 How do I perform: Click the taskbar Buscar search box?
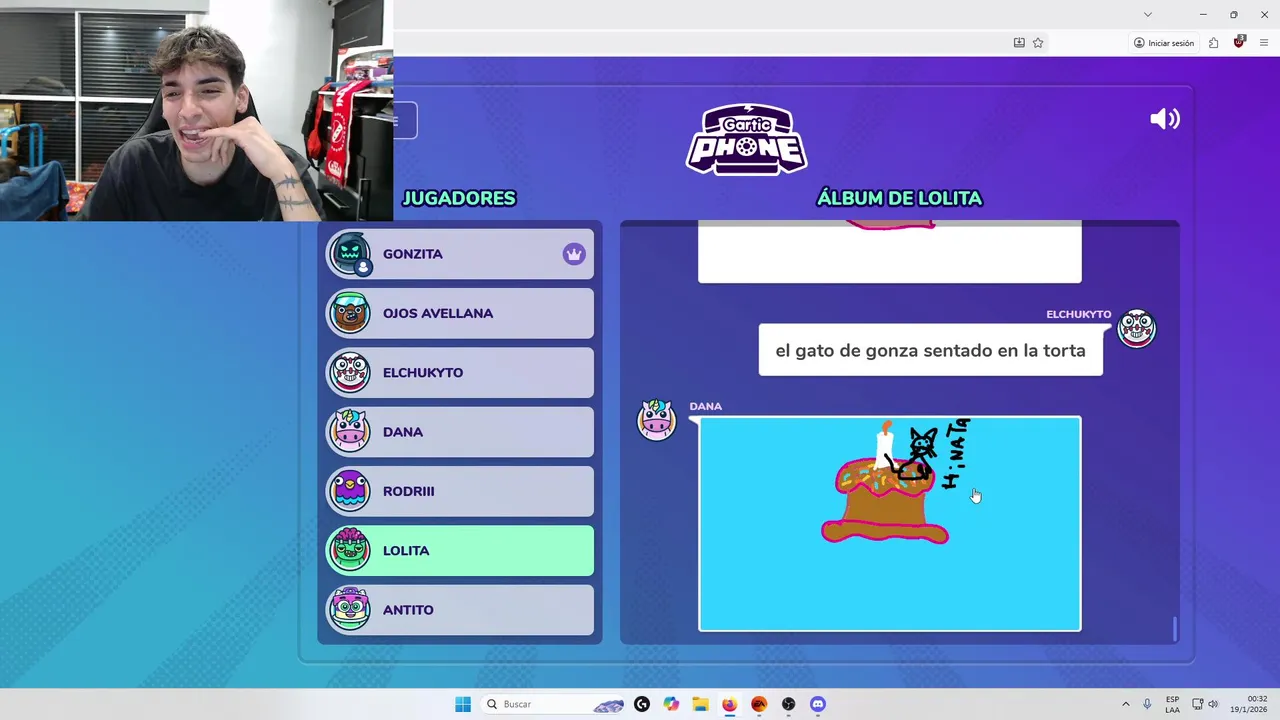(554, 704)
